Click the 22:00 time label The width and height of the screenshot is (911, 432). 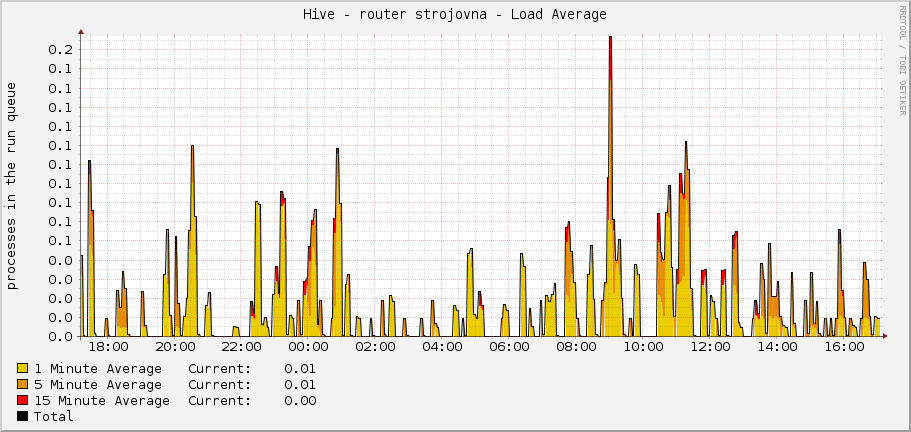[x=241, y=347]
